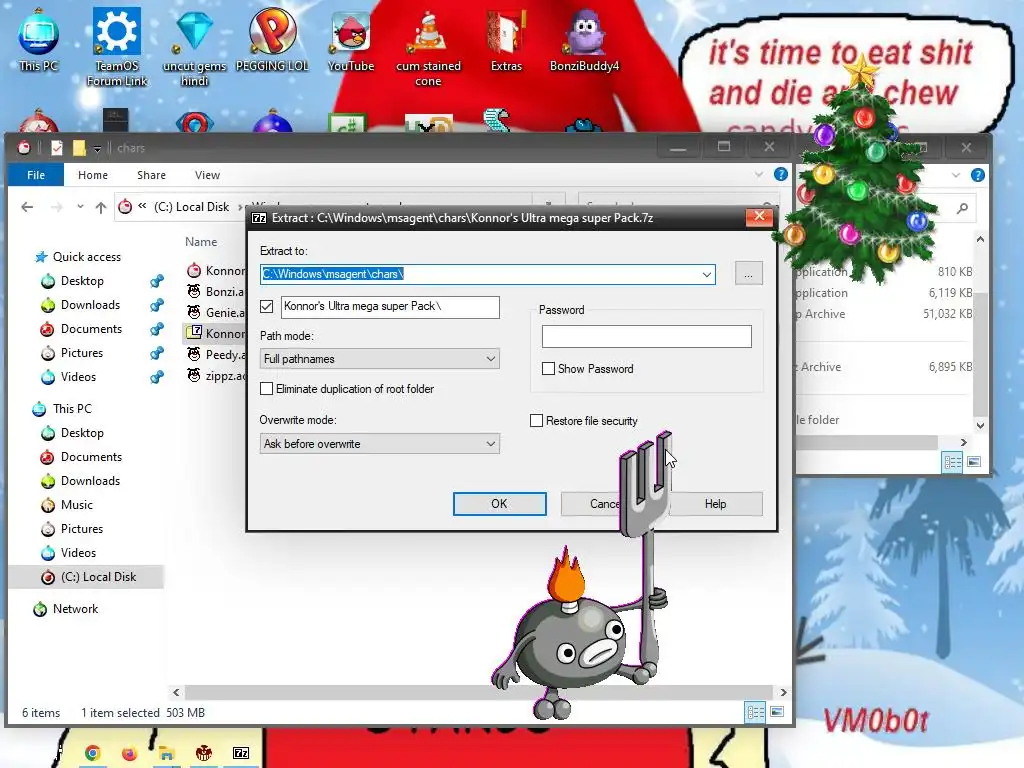Confirm extraction with OK button
The image size is (1024, 768).
pos(500,504)
